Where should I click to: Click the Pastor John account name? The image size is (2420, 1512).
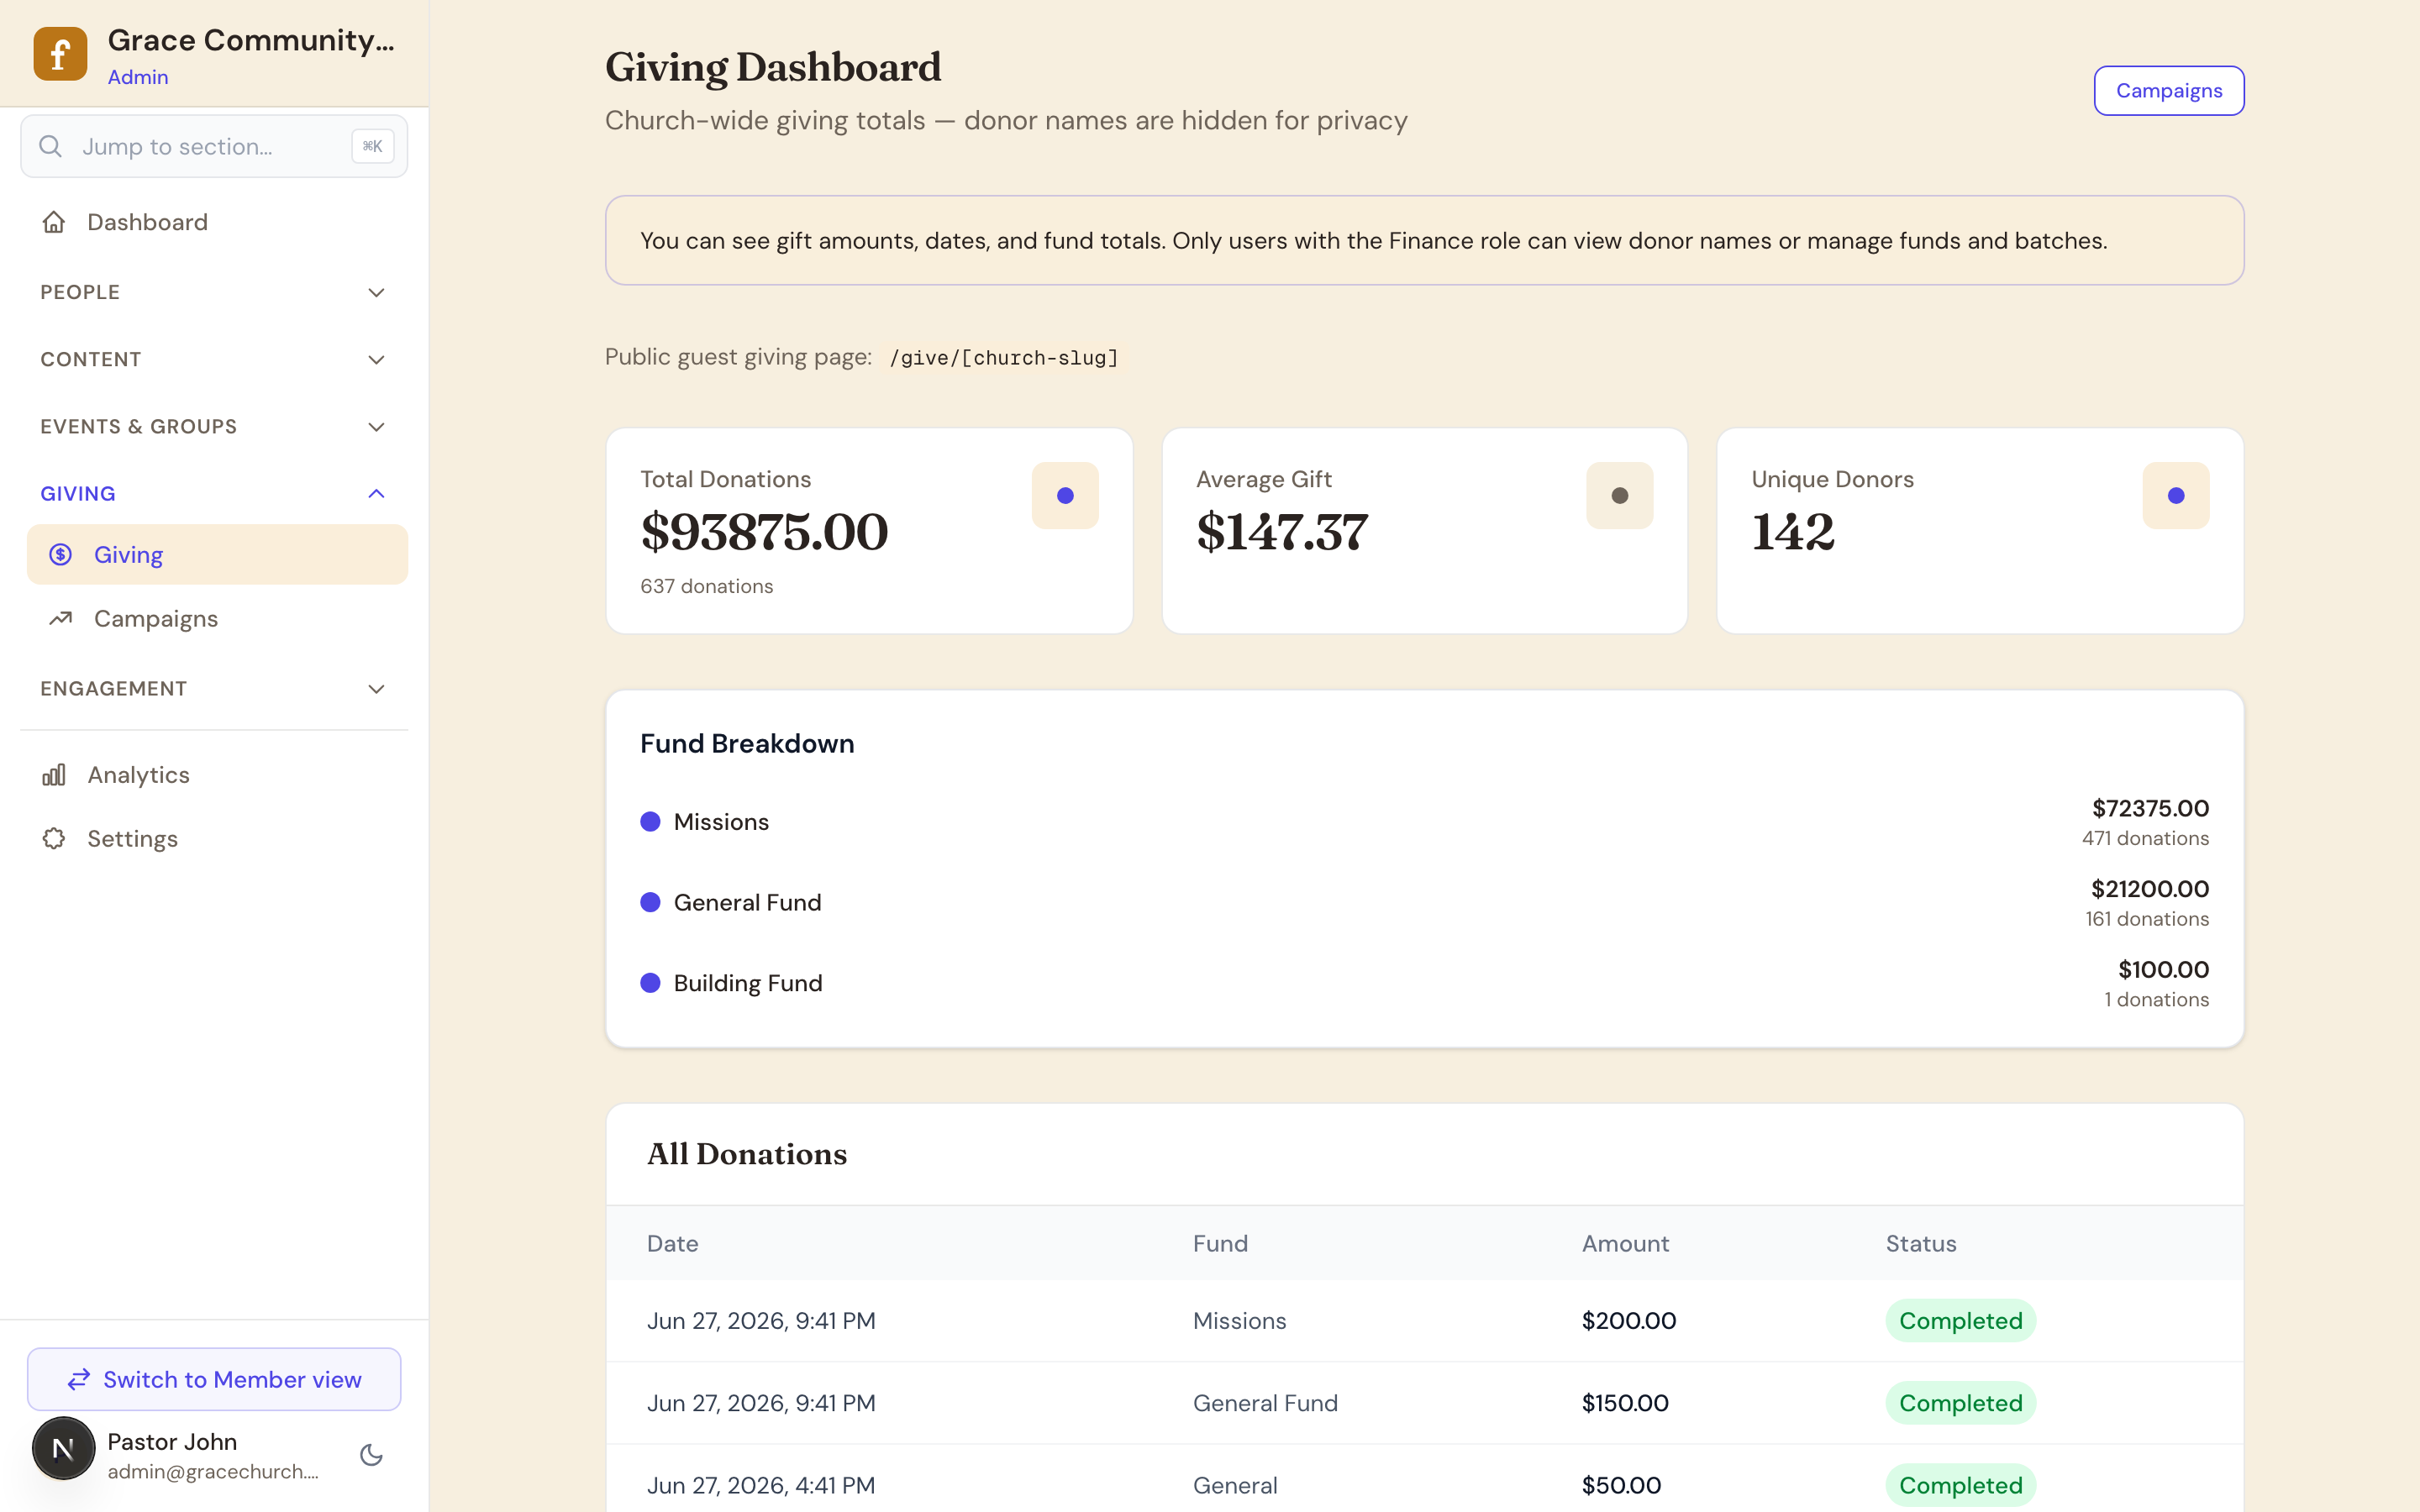172,1441
